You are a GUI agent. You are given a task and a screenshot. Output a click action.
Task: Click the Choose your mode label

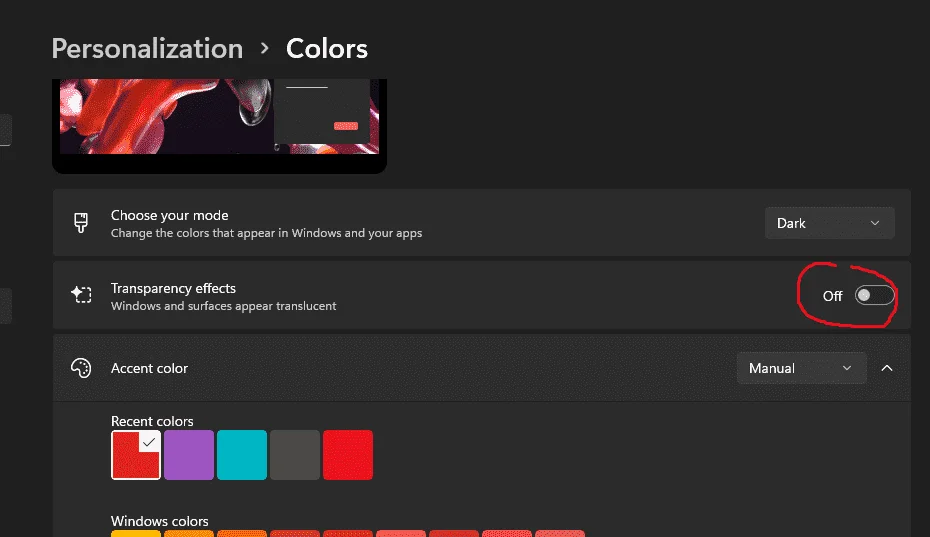[x=170, y=215]
